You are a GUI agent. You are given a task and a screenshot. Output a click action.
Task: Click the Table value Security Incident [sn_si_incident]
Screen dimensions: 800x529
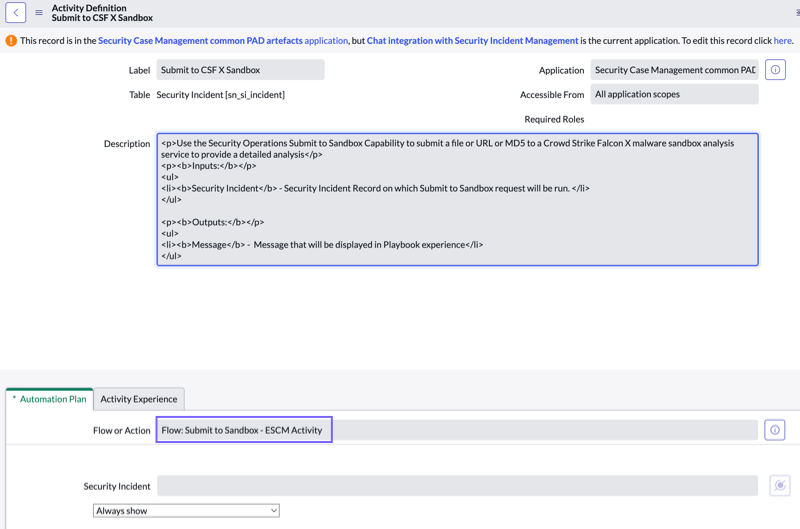click(220, 95)
